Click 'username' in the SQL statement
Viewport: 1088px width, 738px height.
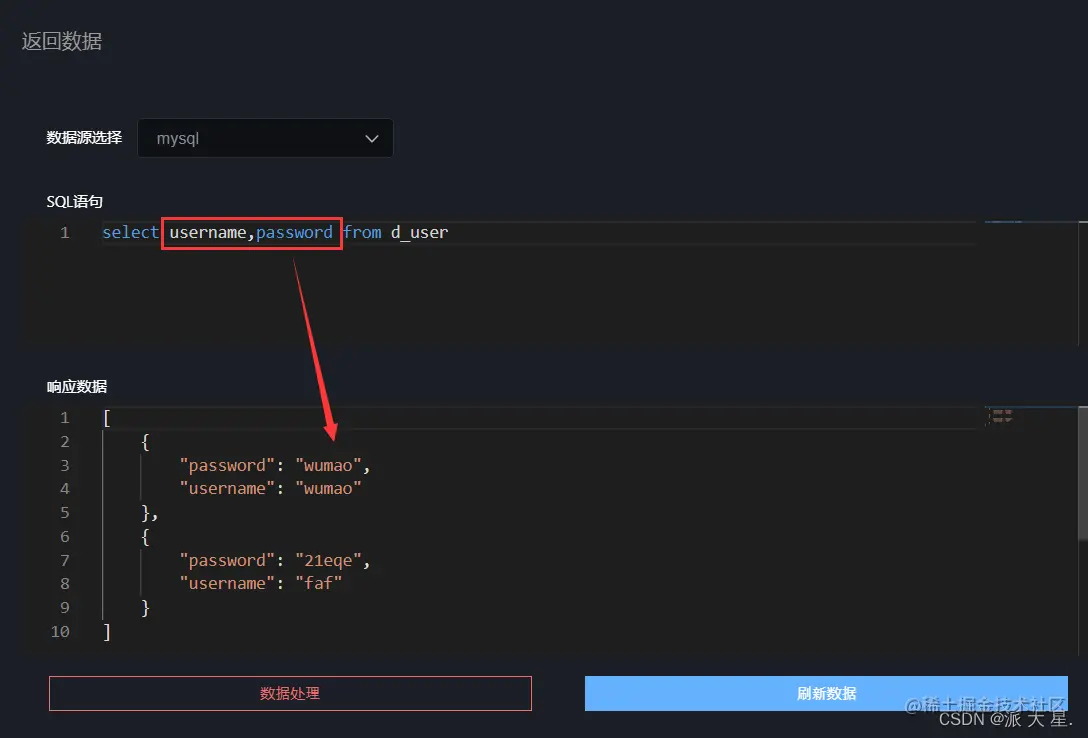click(207, 232)
